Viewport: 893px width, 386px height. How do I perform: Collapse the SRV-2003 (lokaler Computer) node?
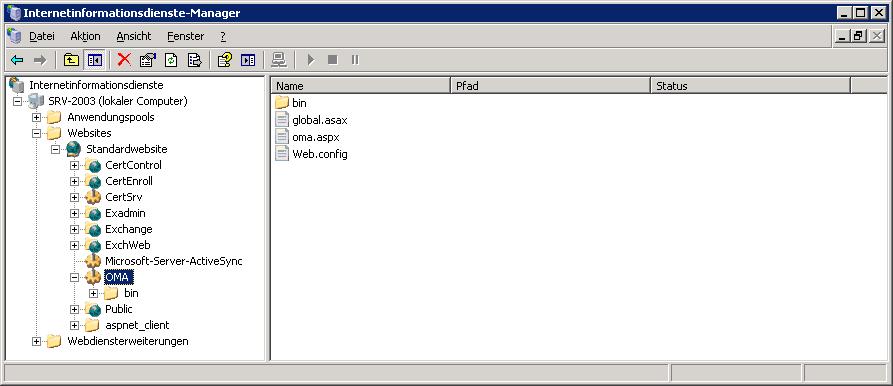click(18, 101)
